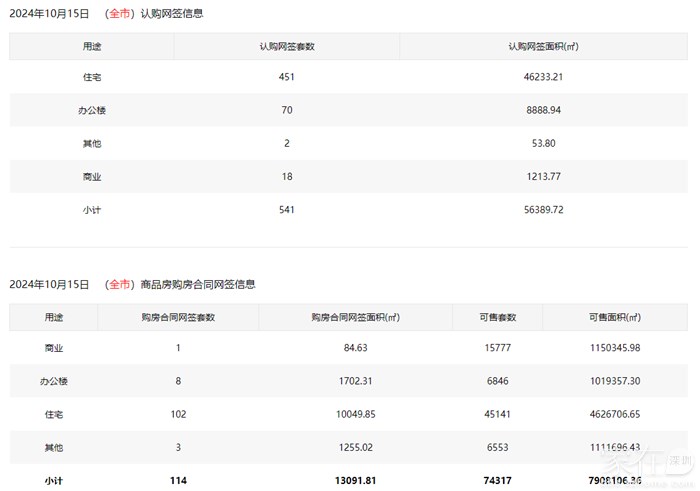700x491 pixels.
Task: Click the 商业 available units value 15777
Action: tap(497, 348)
